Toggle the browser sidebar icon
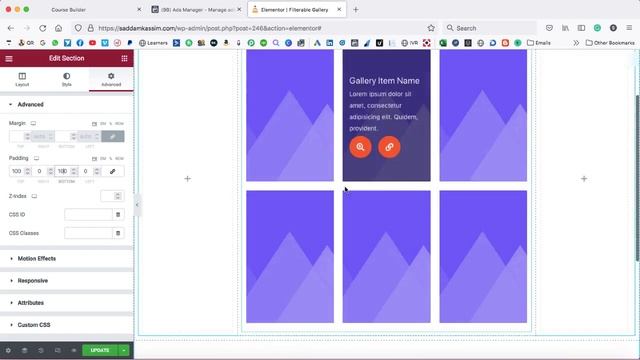640x360 pixels. (x=581, y=28)
